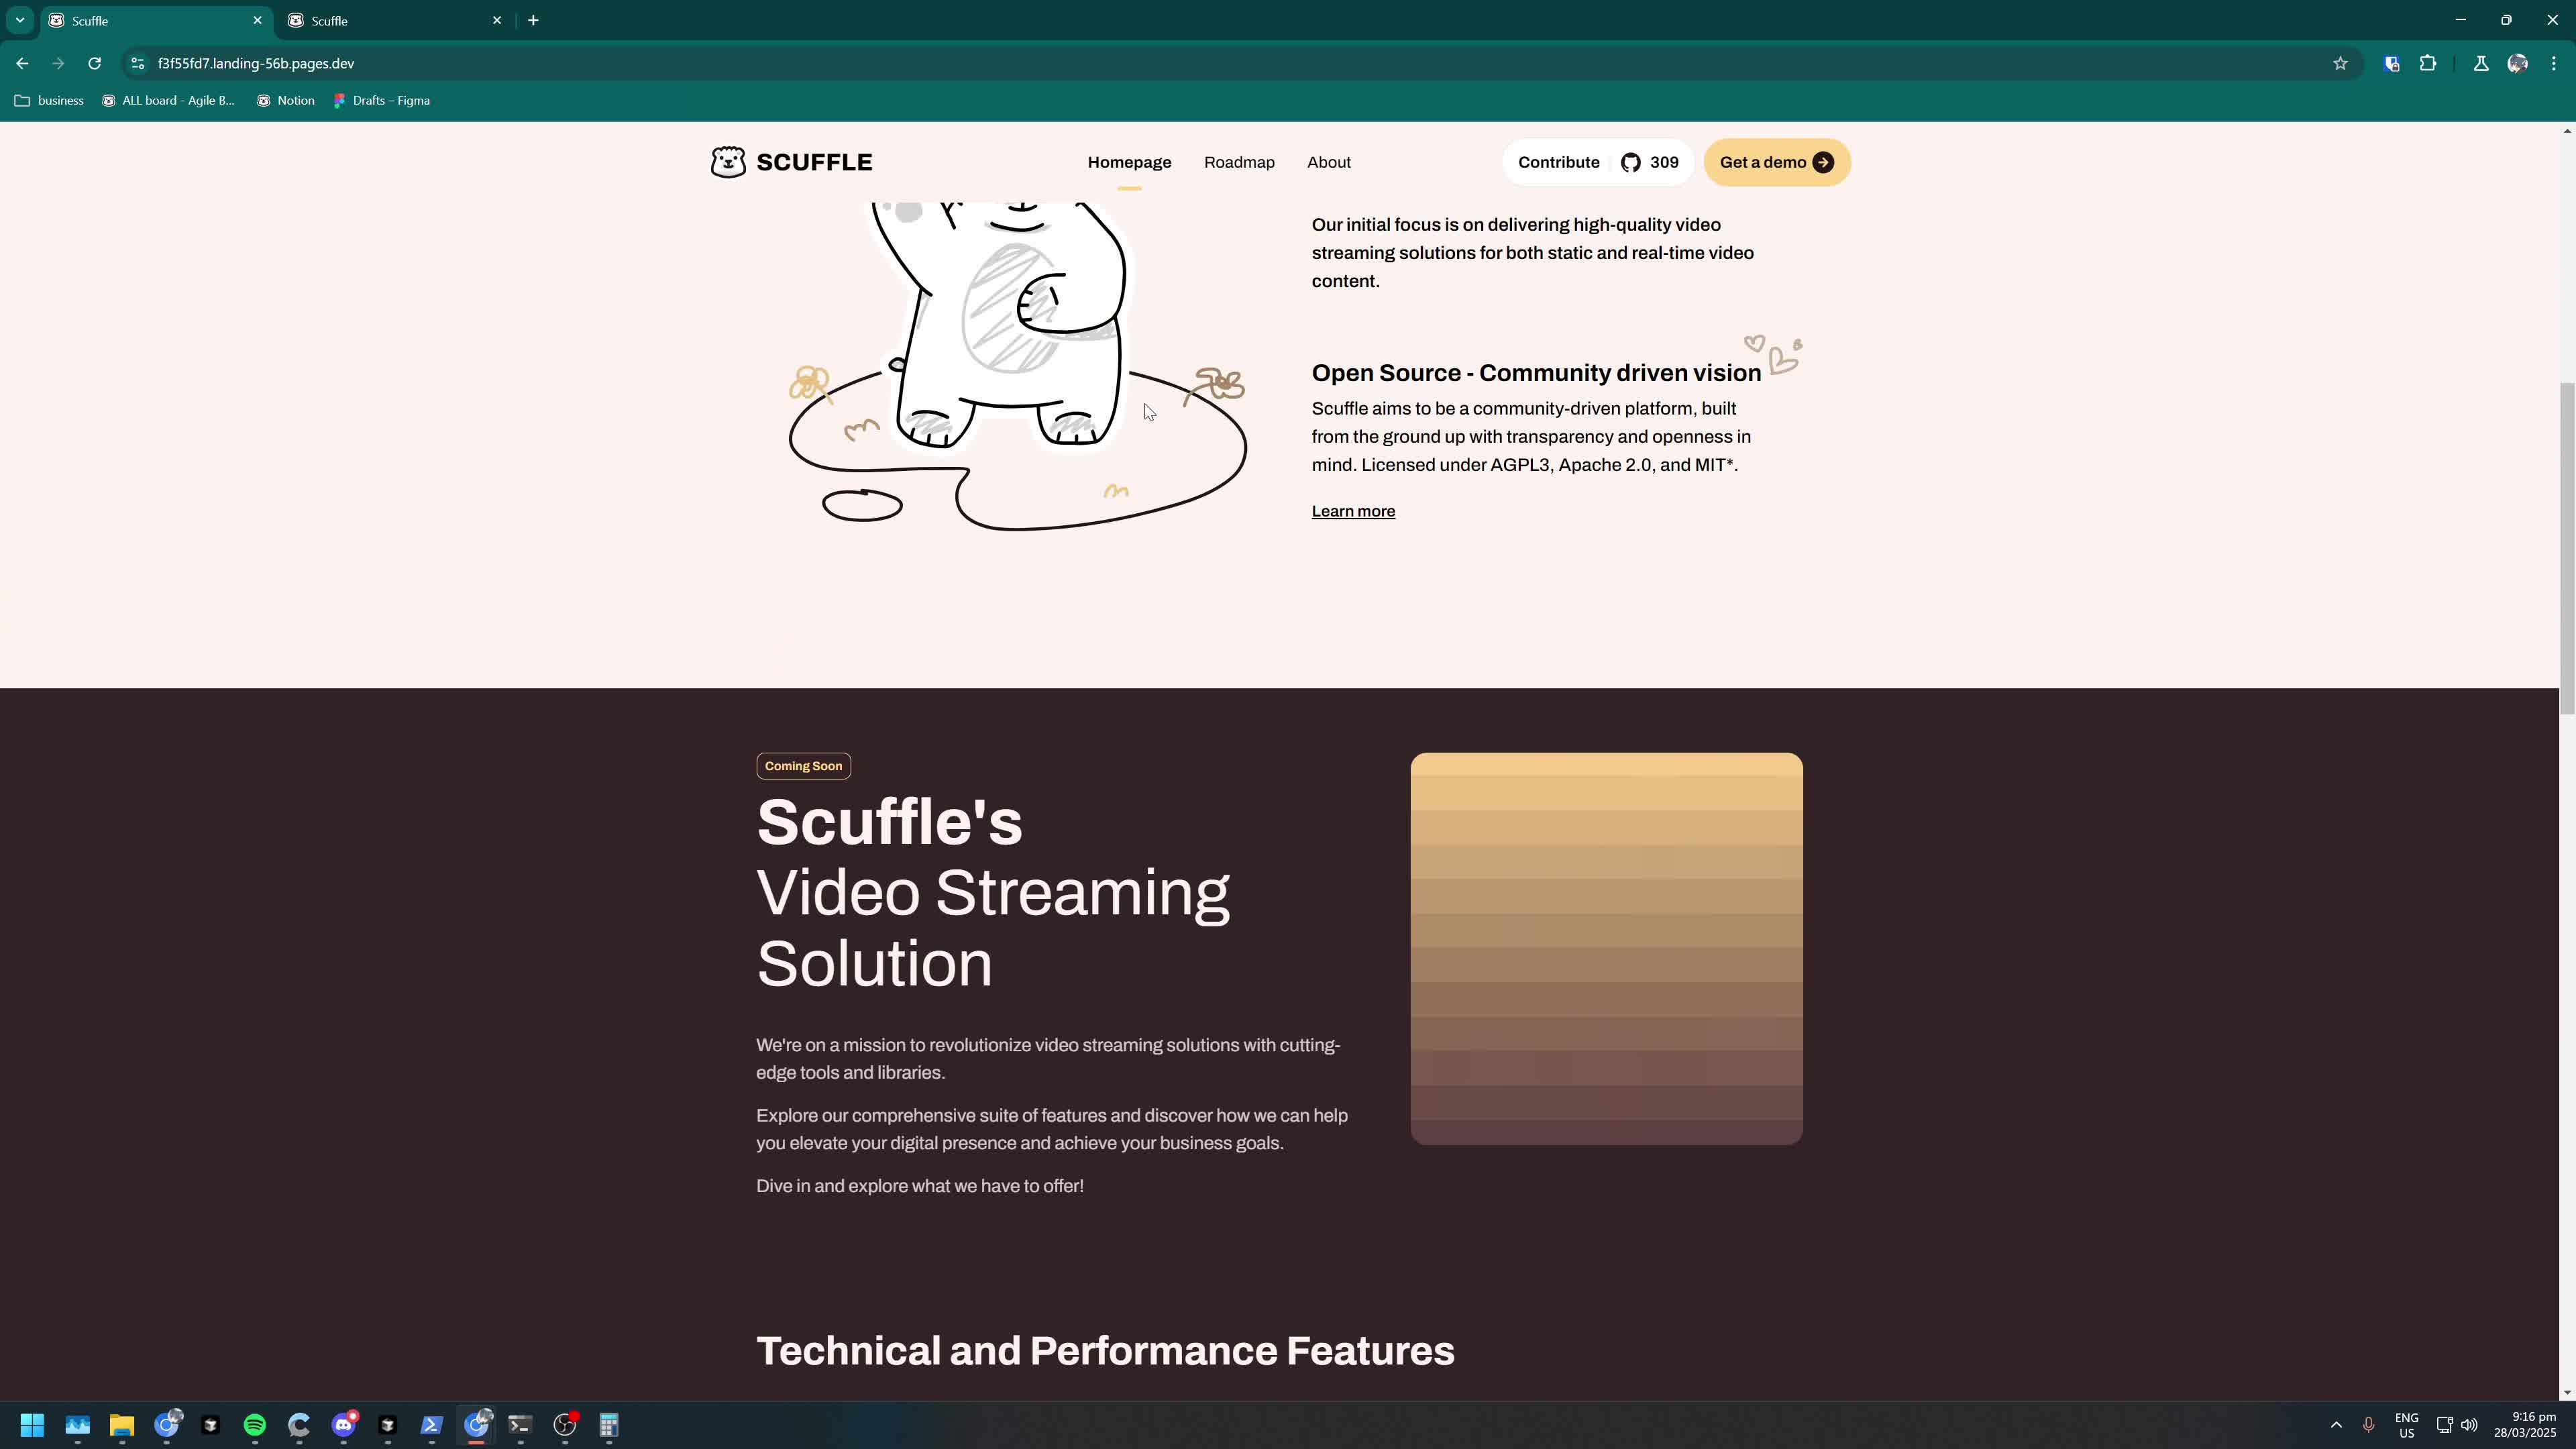The height and width of the screenshot is (1449, 2576).
Task: Open Chrome three-dot menu
Action: coord(2554,63)
